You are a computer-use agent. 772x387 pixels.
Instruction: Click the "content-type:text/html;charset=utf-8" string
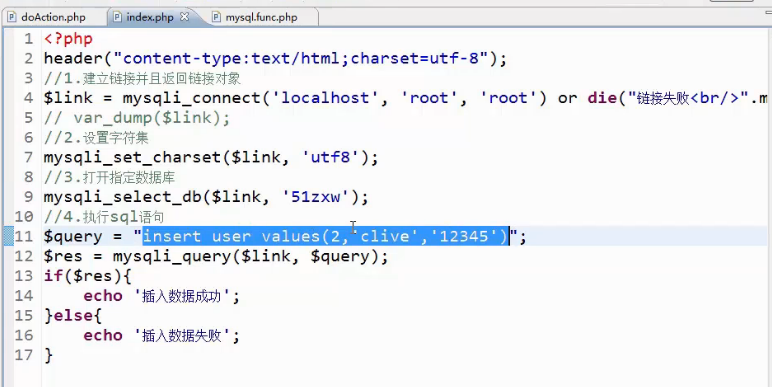point(300,59)
